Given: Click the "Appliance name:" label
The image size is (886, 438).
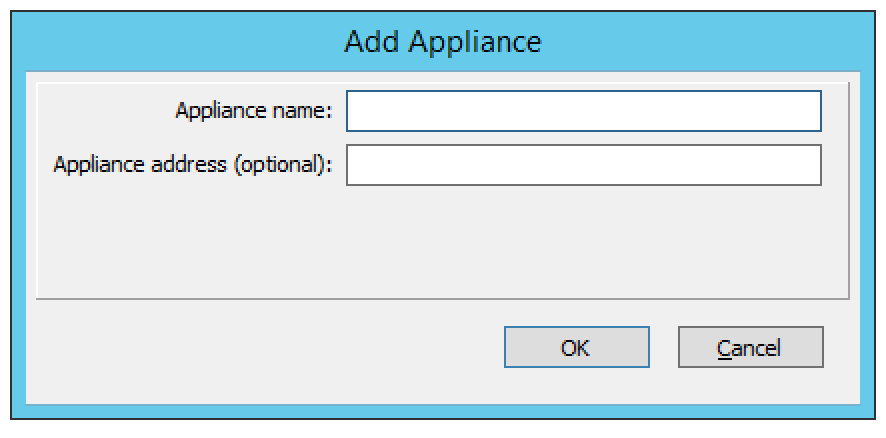Looking at the screenshot, I should pyautogui.click(x=254, y=111).
